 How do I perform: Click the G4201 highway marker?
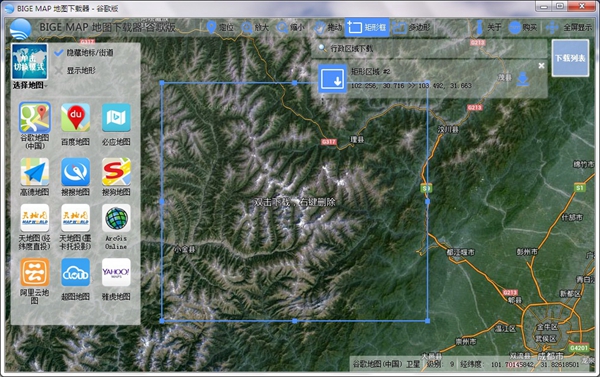pyautogui.click(x=579, y=348)
